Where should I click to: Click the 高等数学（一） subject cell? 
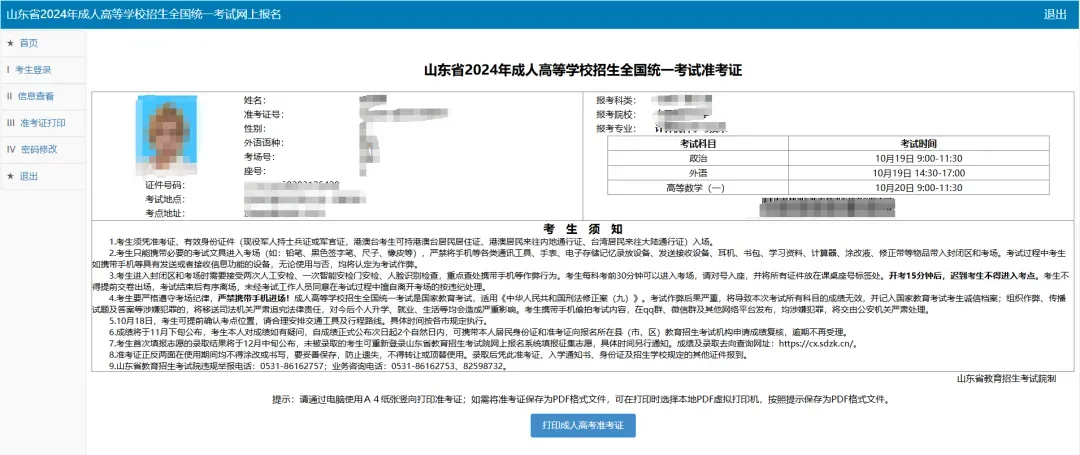(x=698, y=187)
